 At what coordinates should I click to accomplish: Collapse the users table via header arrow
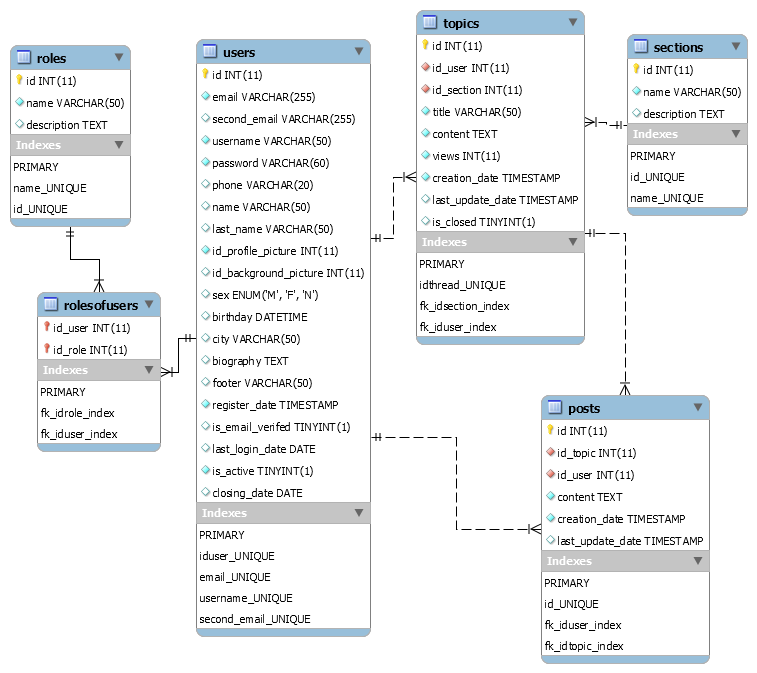pyautogui.click(x=359, y=51)
